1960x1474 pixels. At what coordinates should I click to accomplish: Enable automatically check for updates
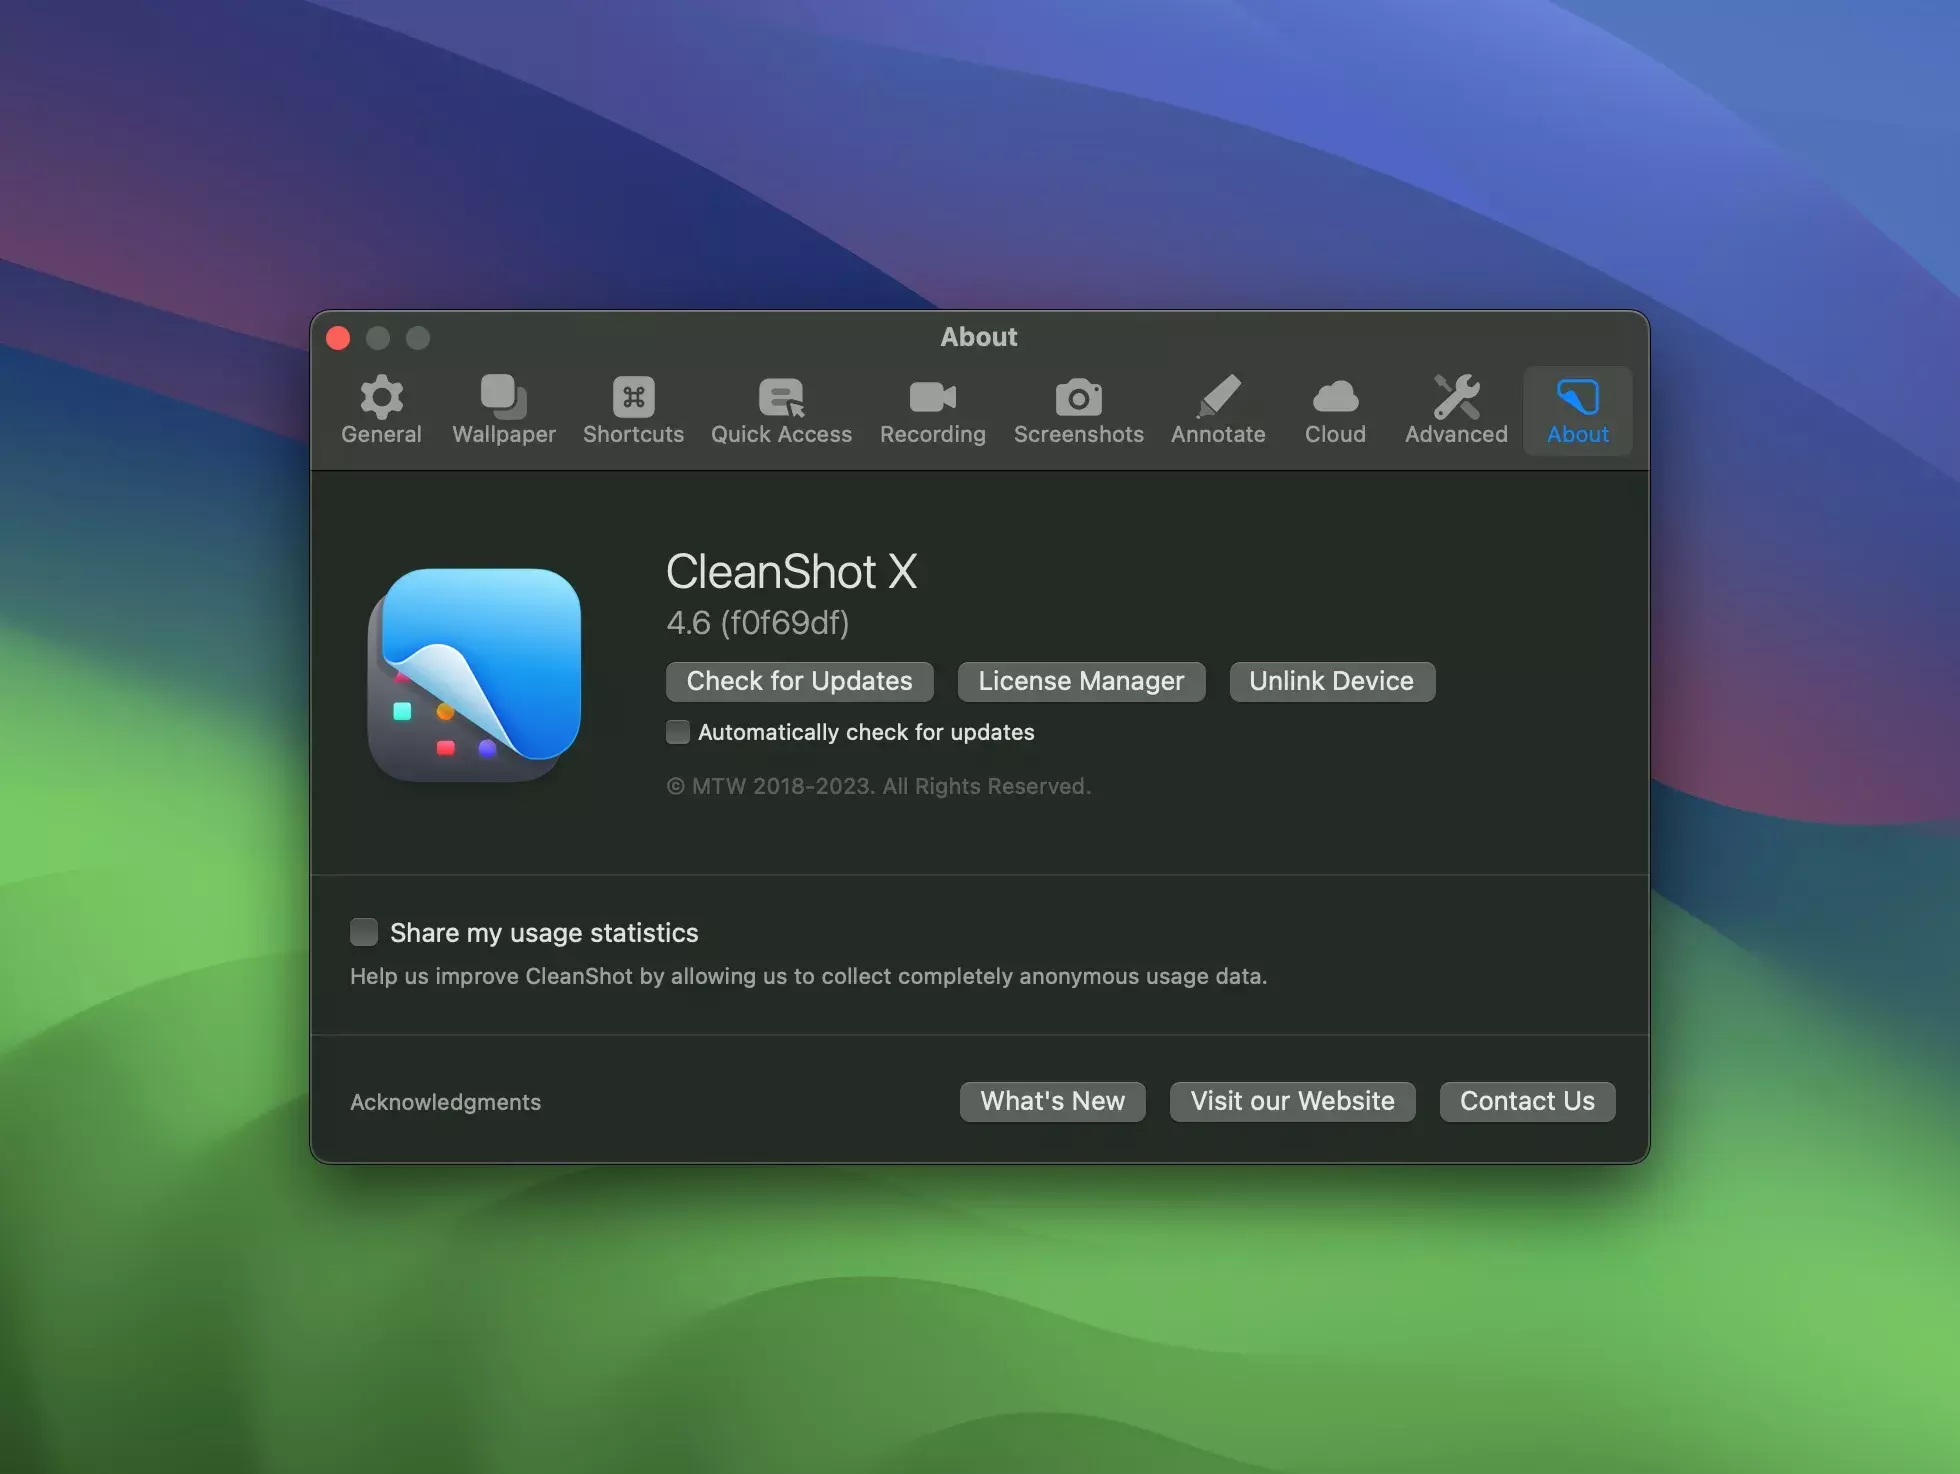[x=678, y=732]
